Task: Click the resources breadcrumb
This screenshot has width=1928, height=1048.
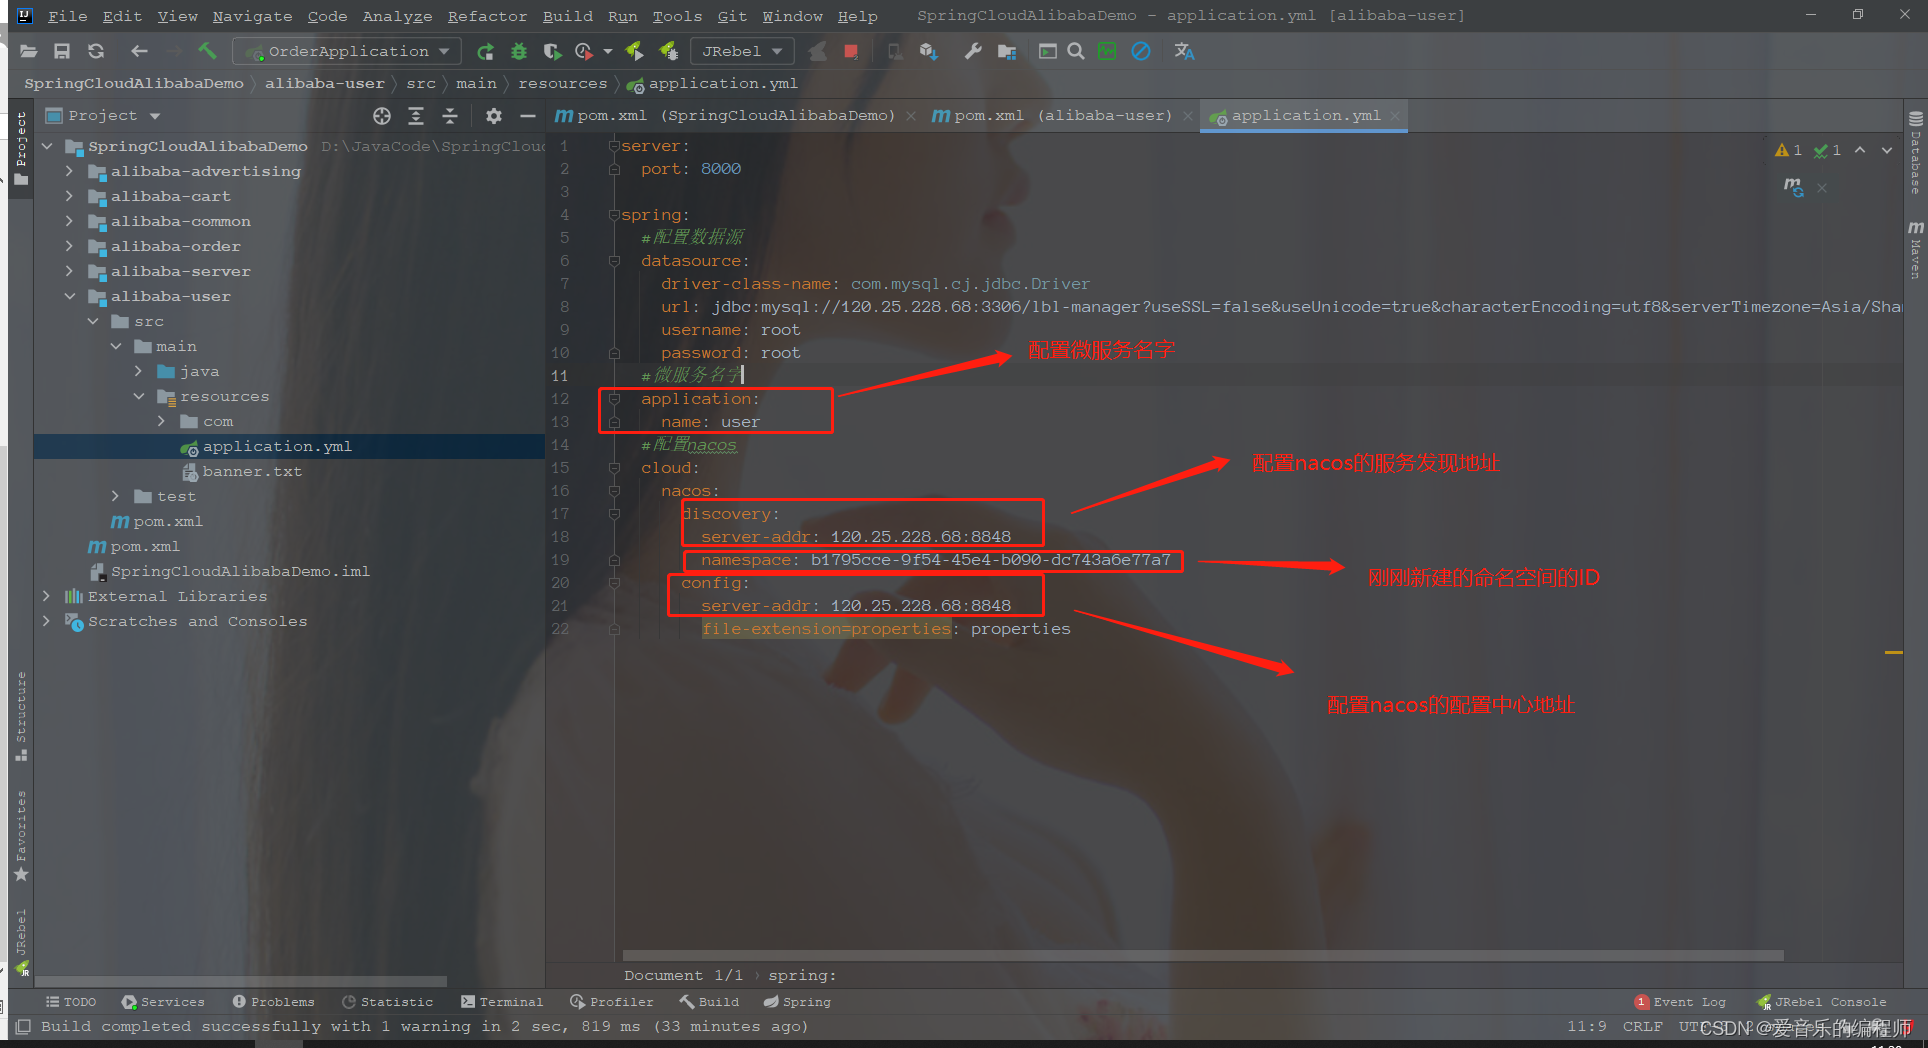Action: pos(562,84)
